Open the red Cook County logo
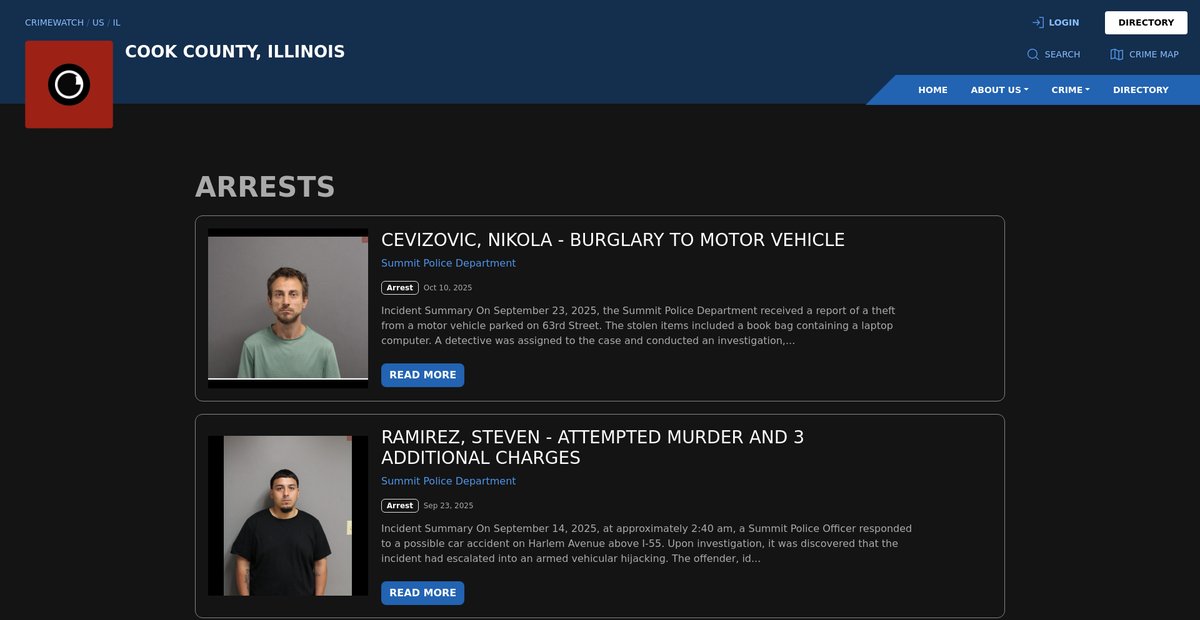The image size is (1200, 620). [x=69, y=84]
